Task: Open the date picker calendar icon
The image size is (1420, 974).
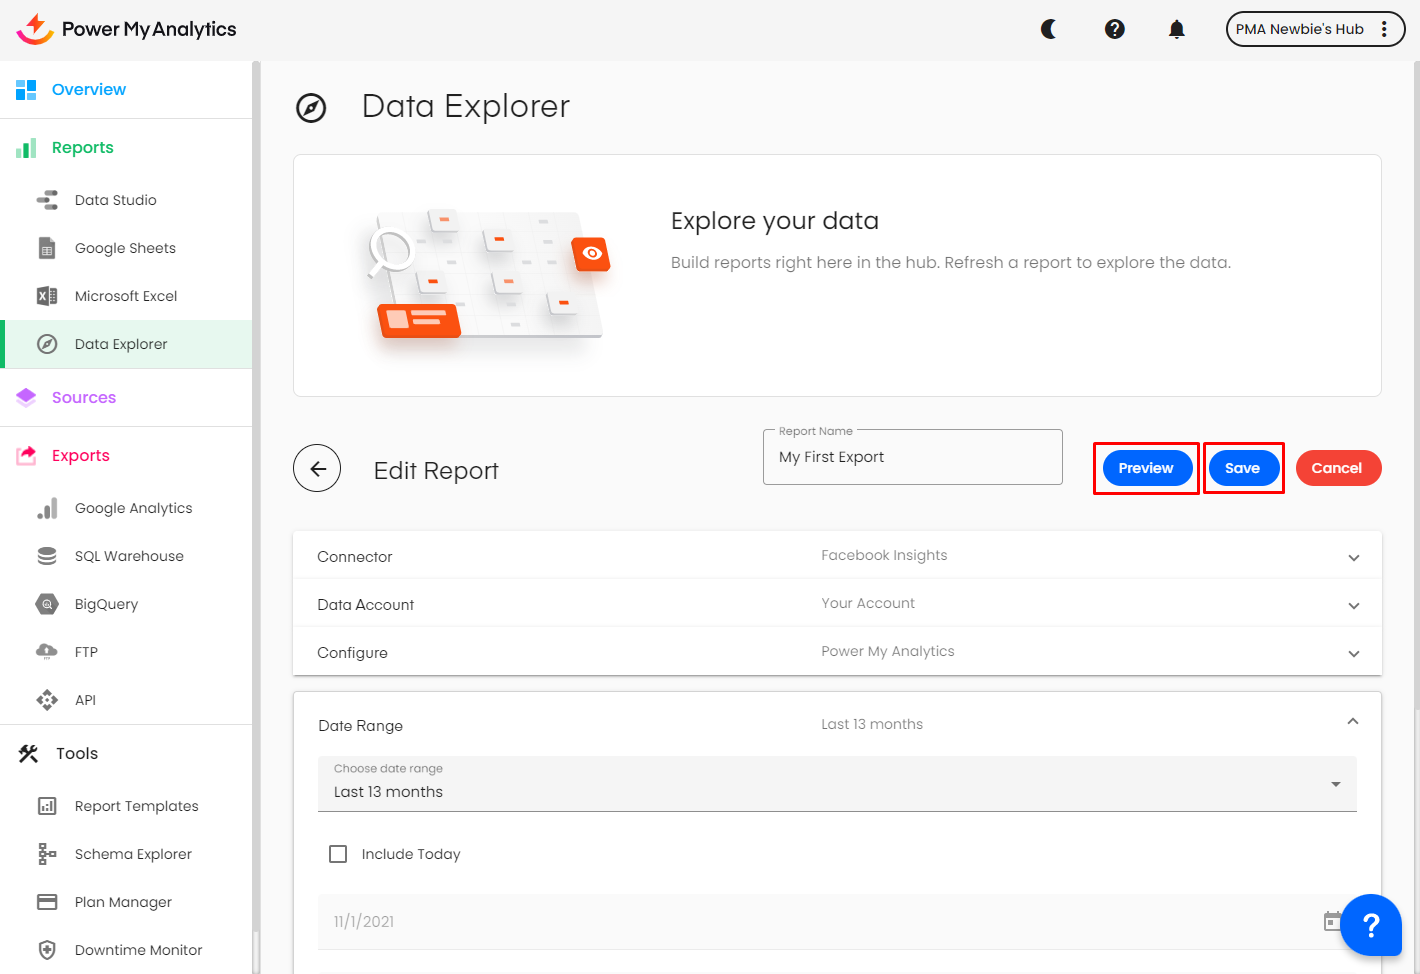Action: 1332,921
